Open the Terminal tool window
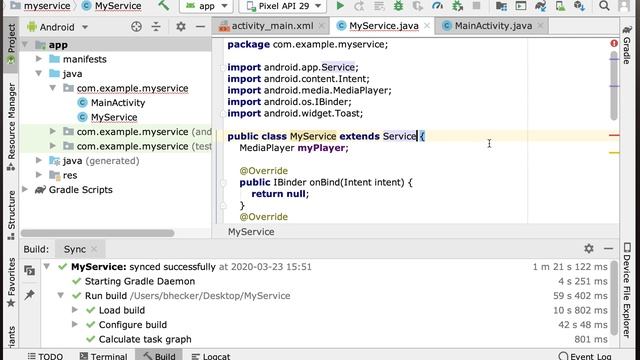640x360 pixels. (103, 356)
